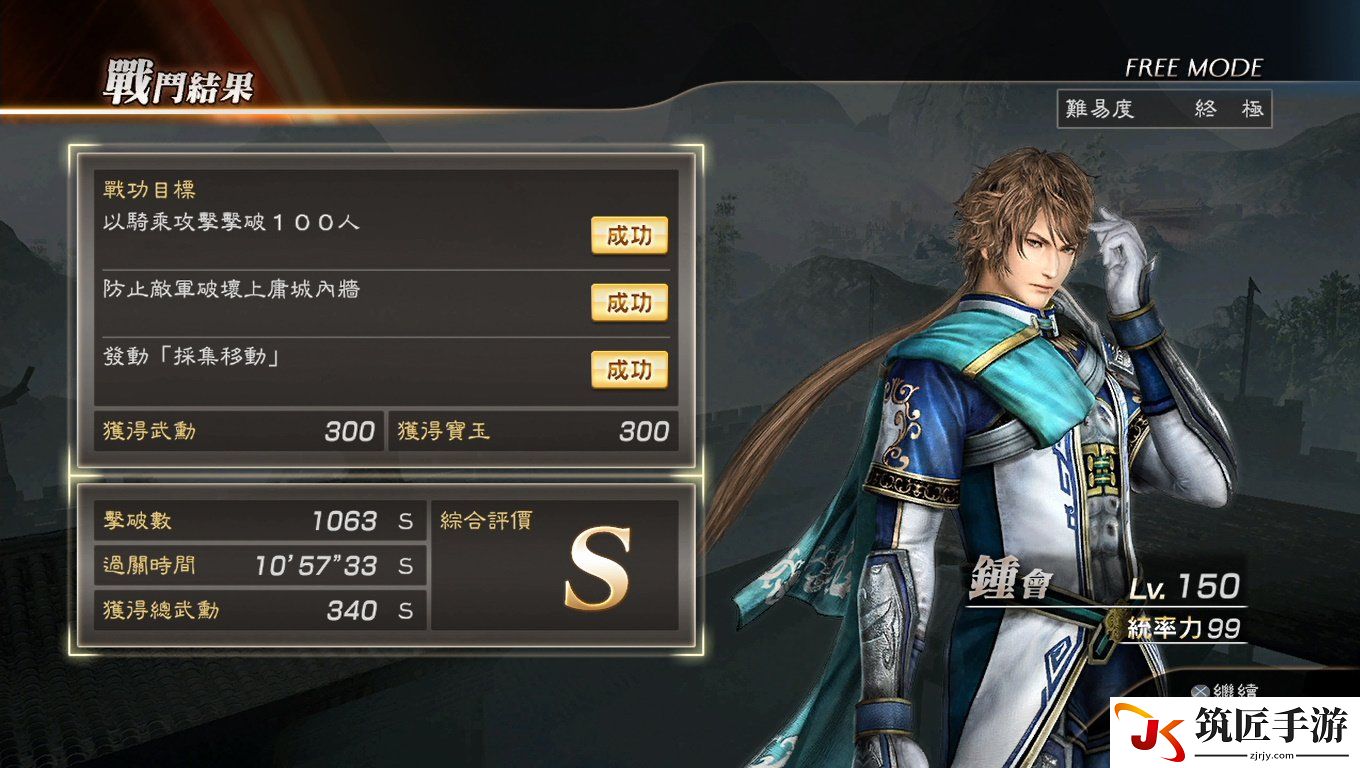Click the large S overall rating emblem
The image size is (1360, 768).
click(597, 569)
